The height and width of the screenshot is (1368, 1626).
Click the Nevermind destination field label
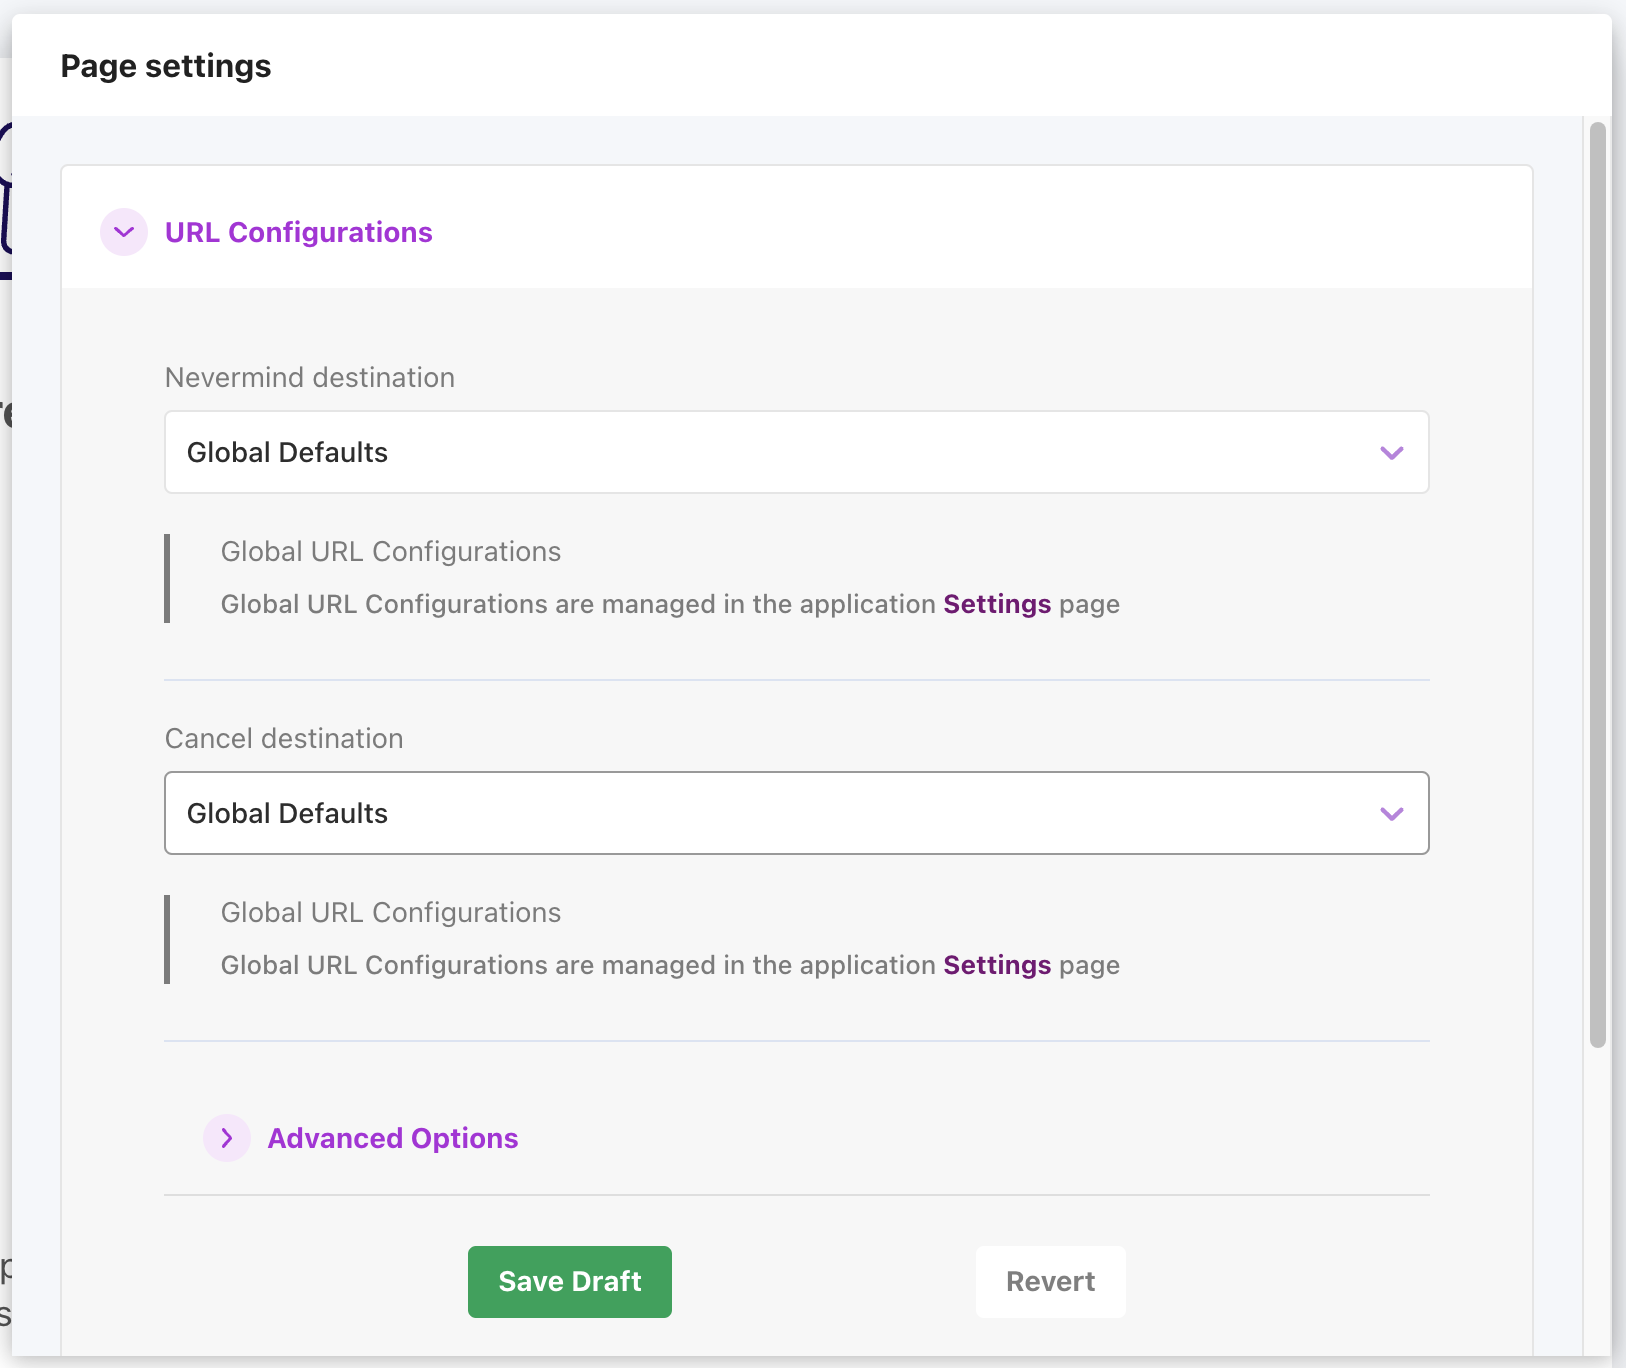pos(309,377)
